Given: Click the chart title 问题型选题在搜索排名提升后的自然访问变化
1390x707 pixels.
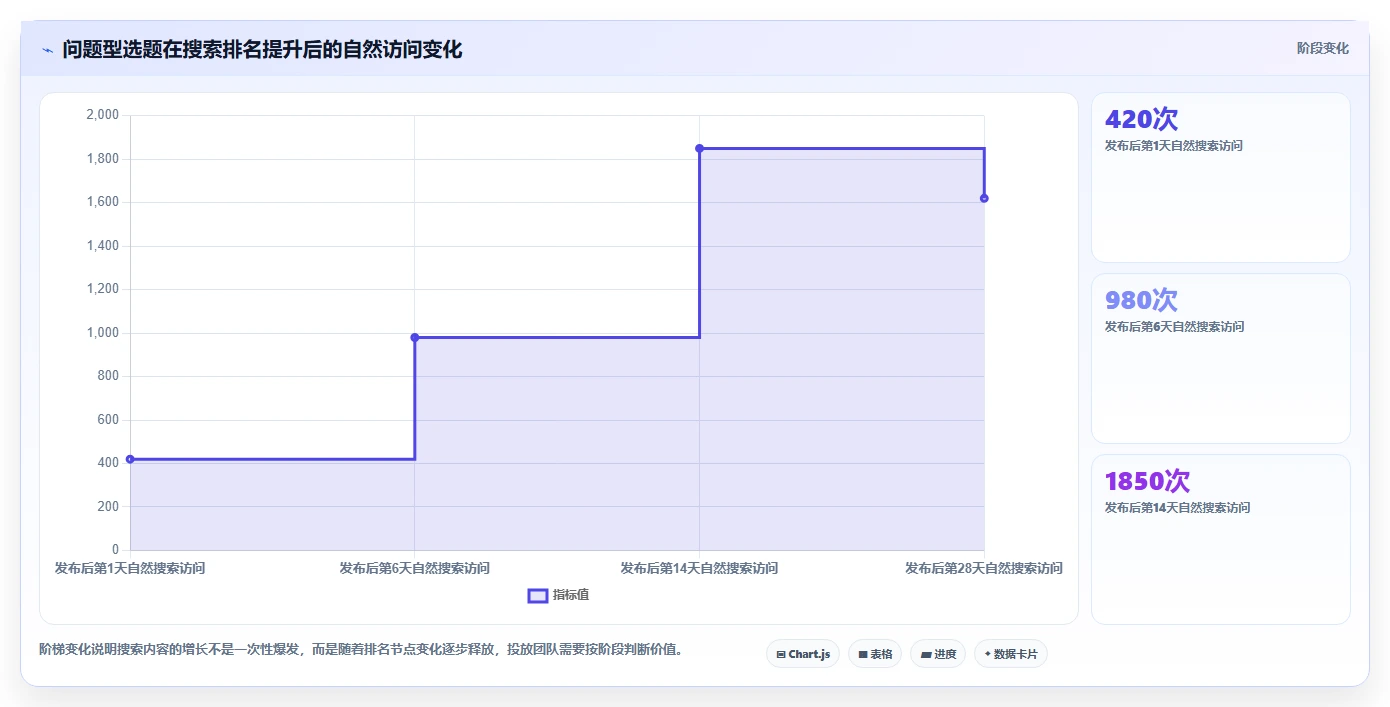Looking at the screenshot, I should [262, 49].
